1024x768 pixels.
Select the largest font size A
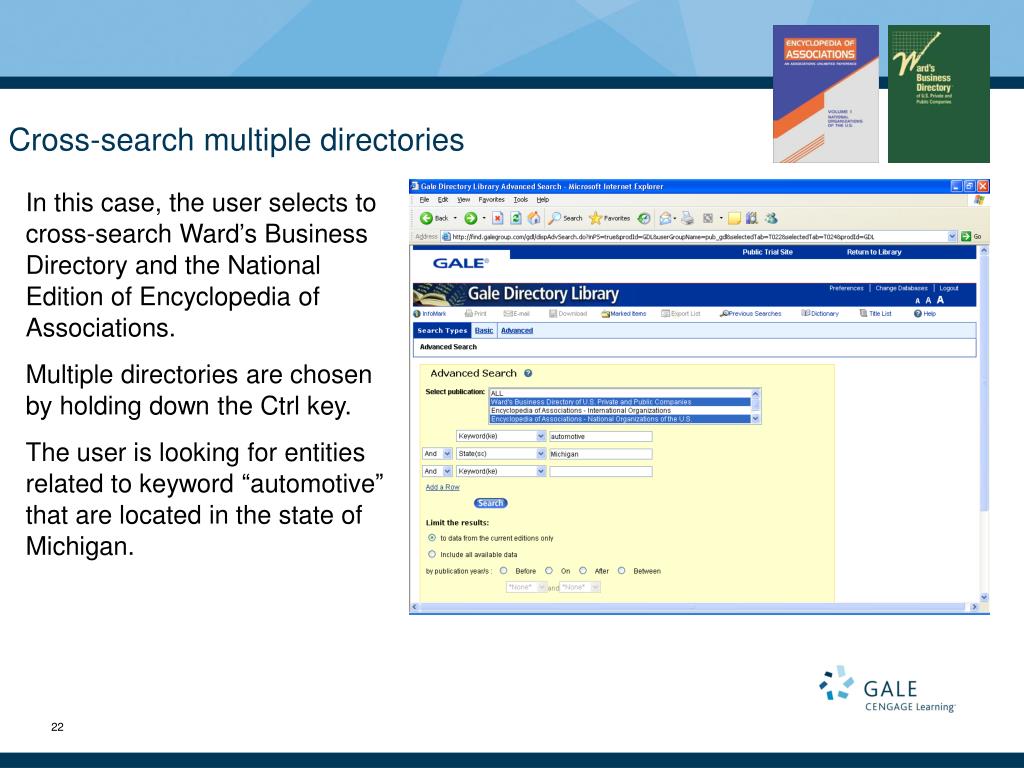[x=940, y=300]
